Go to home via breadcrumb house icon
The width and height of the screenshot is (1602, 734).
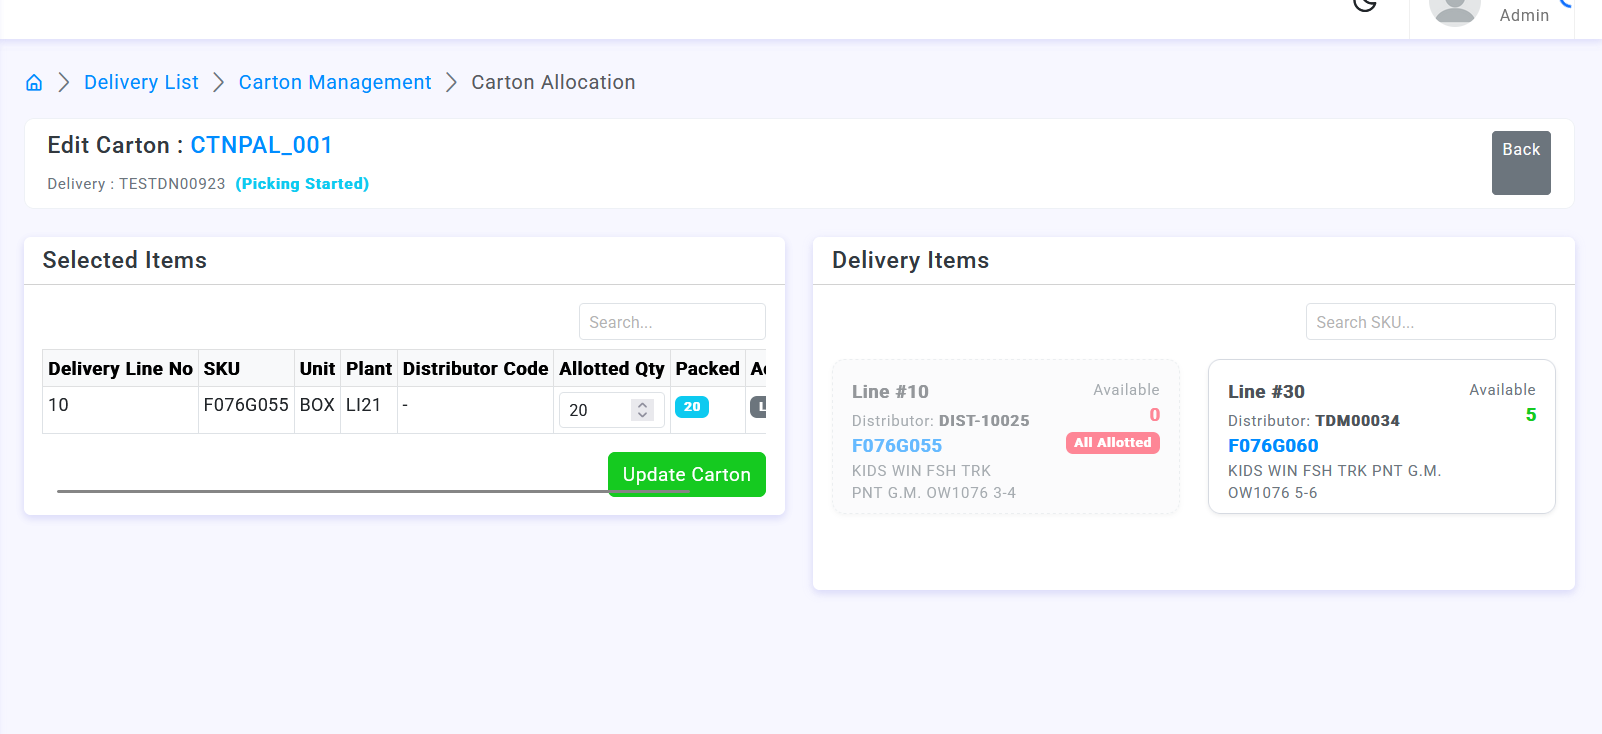(34, 83)
